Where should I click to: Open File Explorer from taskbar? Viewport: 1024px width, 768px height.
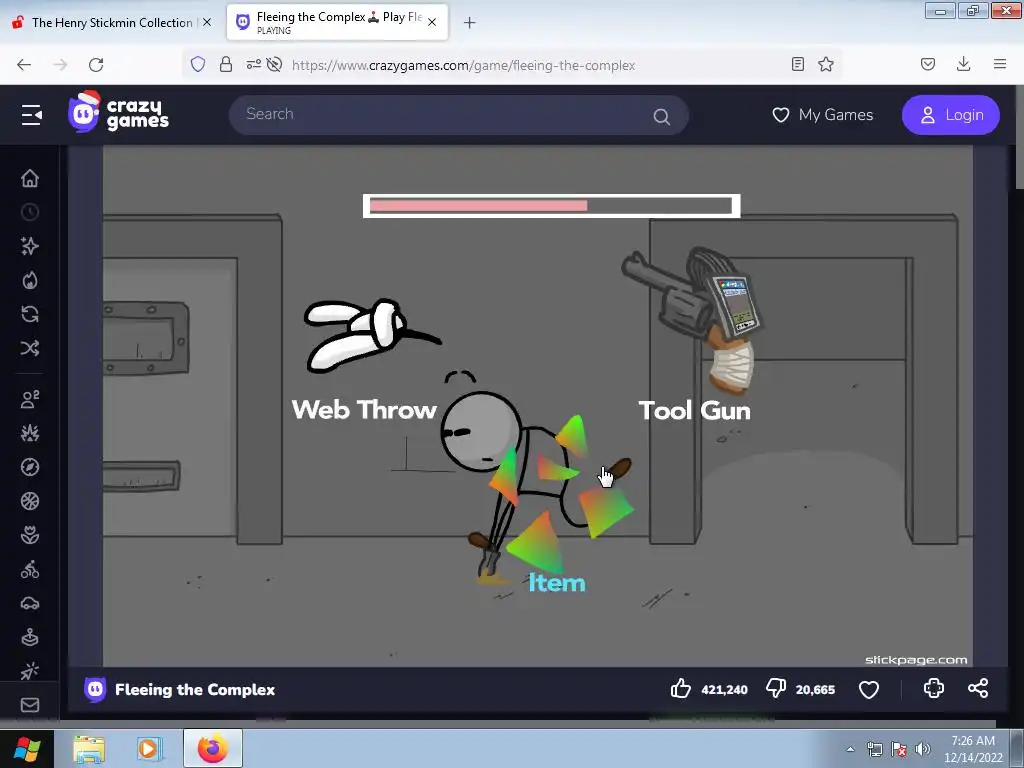(x=89, y=748)
